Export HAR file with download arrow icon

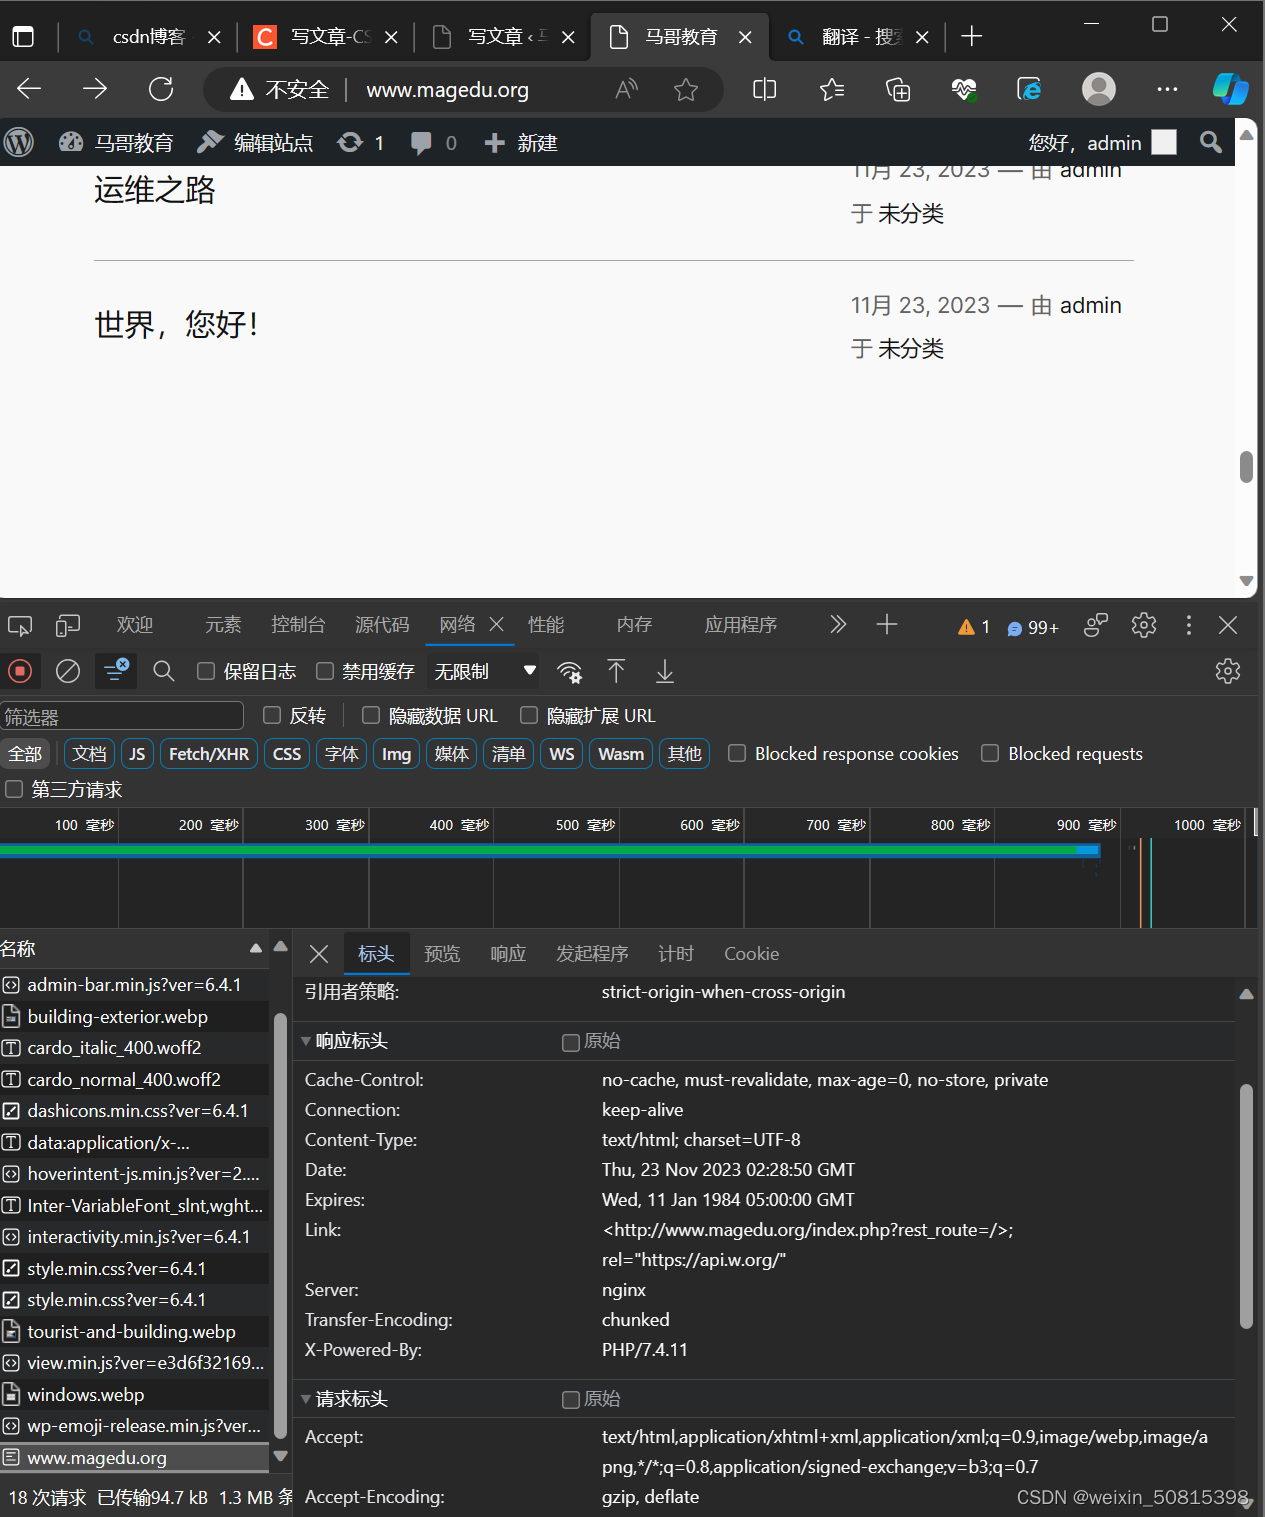[x=664, y=671]
